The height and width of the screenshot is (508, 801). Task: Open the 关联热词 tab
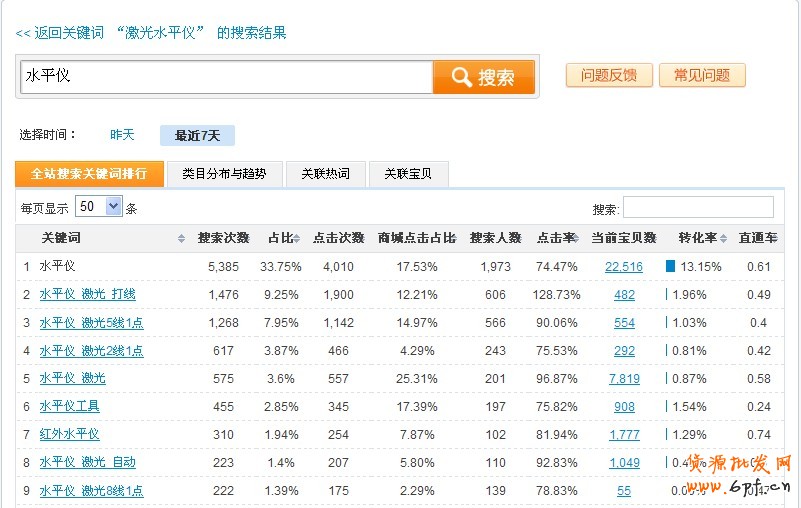[325, 174]
